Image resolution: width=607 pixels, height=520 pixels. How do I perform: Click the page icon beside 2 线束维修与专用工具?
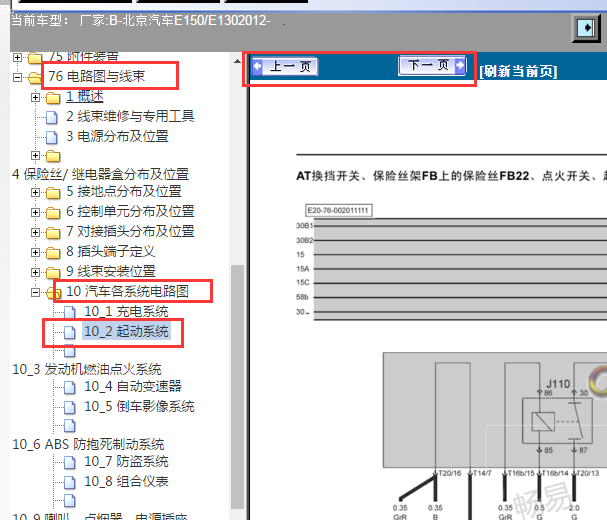coord(52,117)
